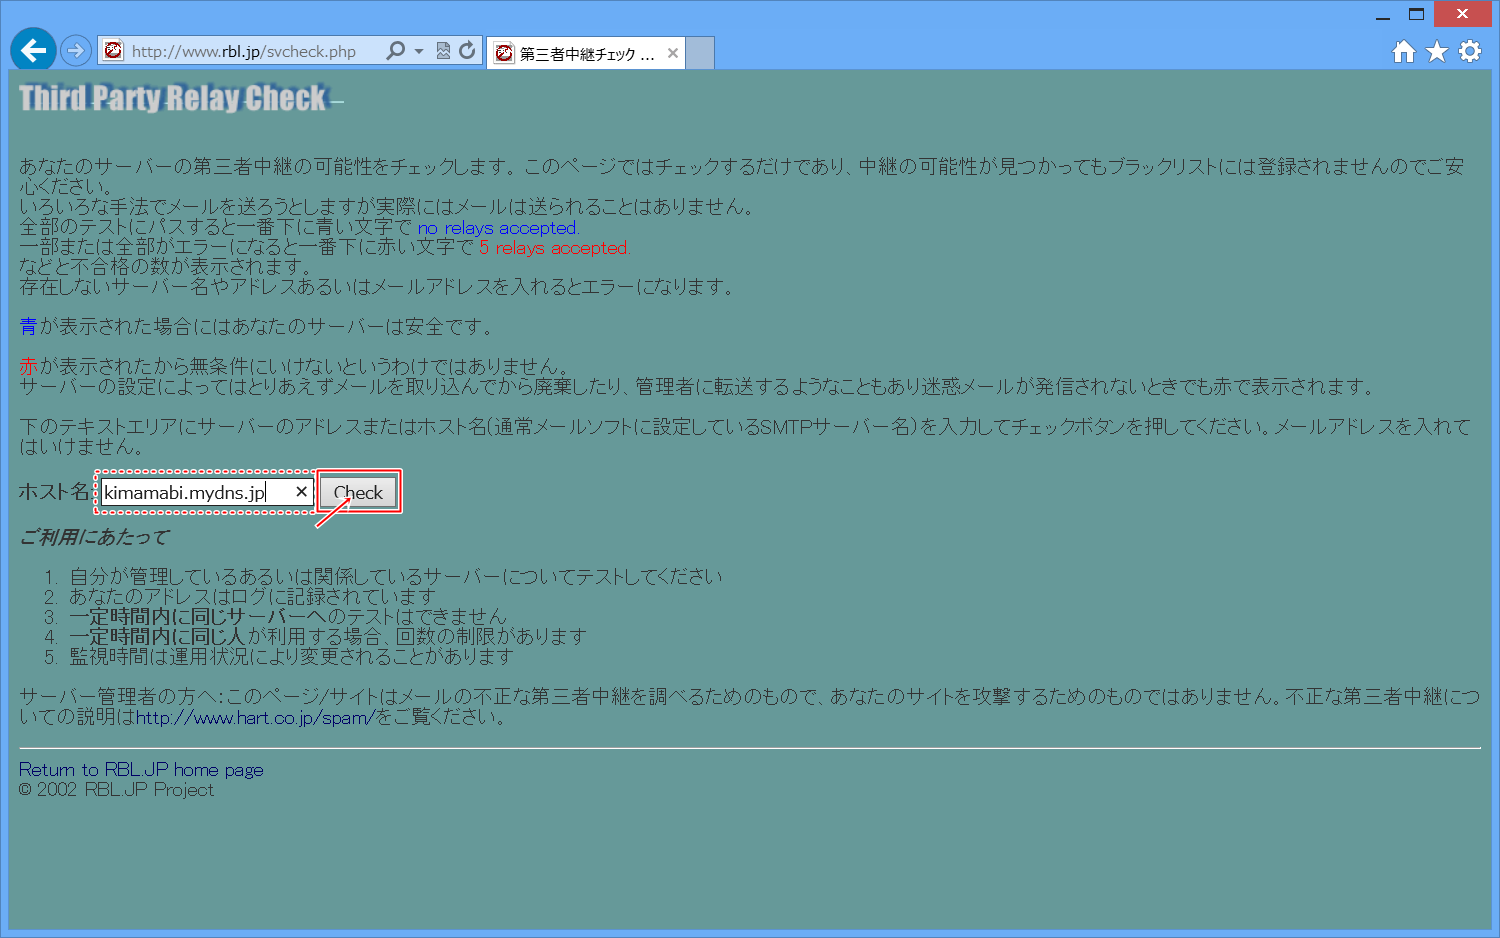Click the URL text in the address bar
Screen dimensions: 1500x938
tap(245, 51)
